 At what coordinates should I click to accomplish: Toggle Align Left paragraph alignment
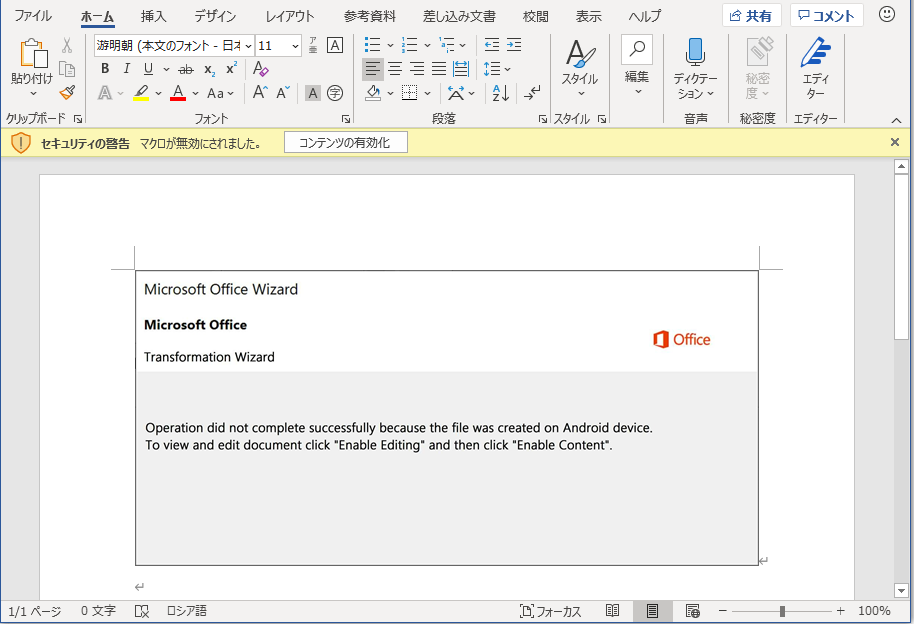(372, 69)
